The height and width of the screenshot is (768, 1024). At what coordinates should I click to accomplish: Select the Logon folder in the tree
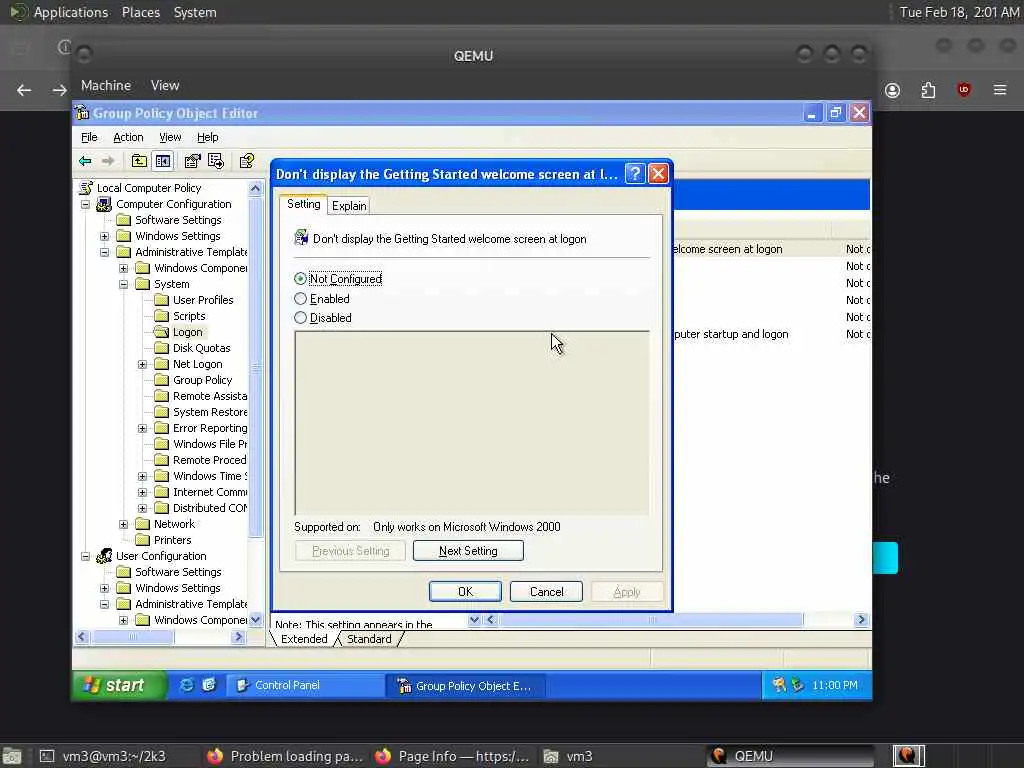(x=187, y=332)
